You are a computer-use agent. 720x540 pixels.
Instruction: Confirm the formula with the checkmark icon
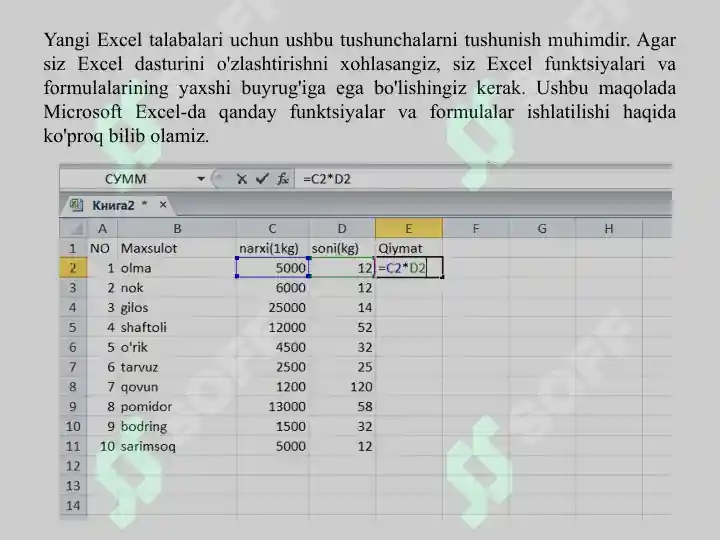pos(262,179)
